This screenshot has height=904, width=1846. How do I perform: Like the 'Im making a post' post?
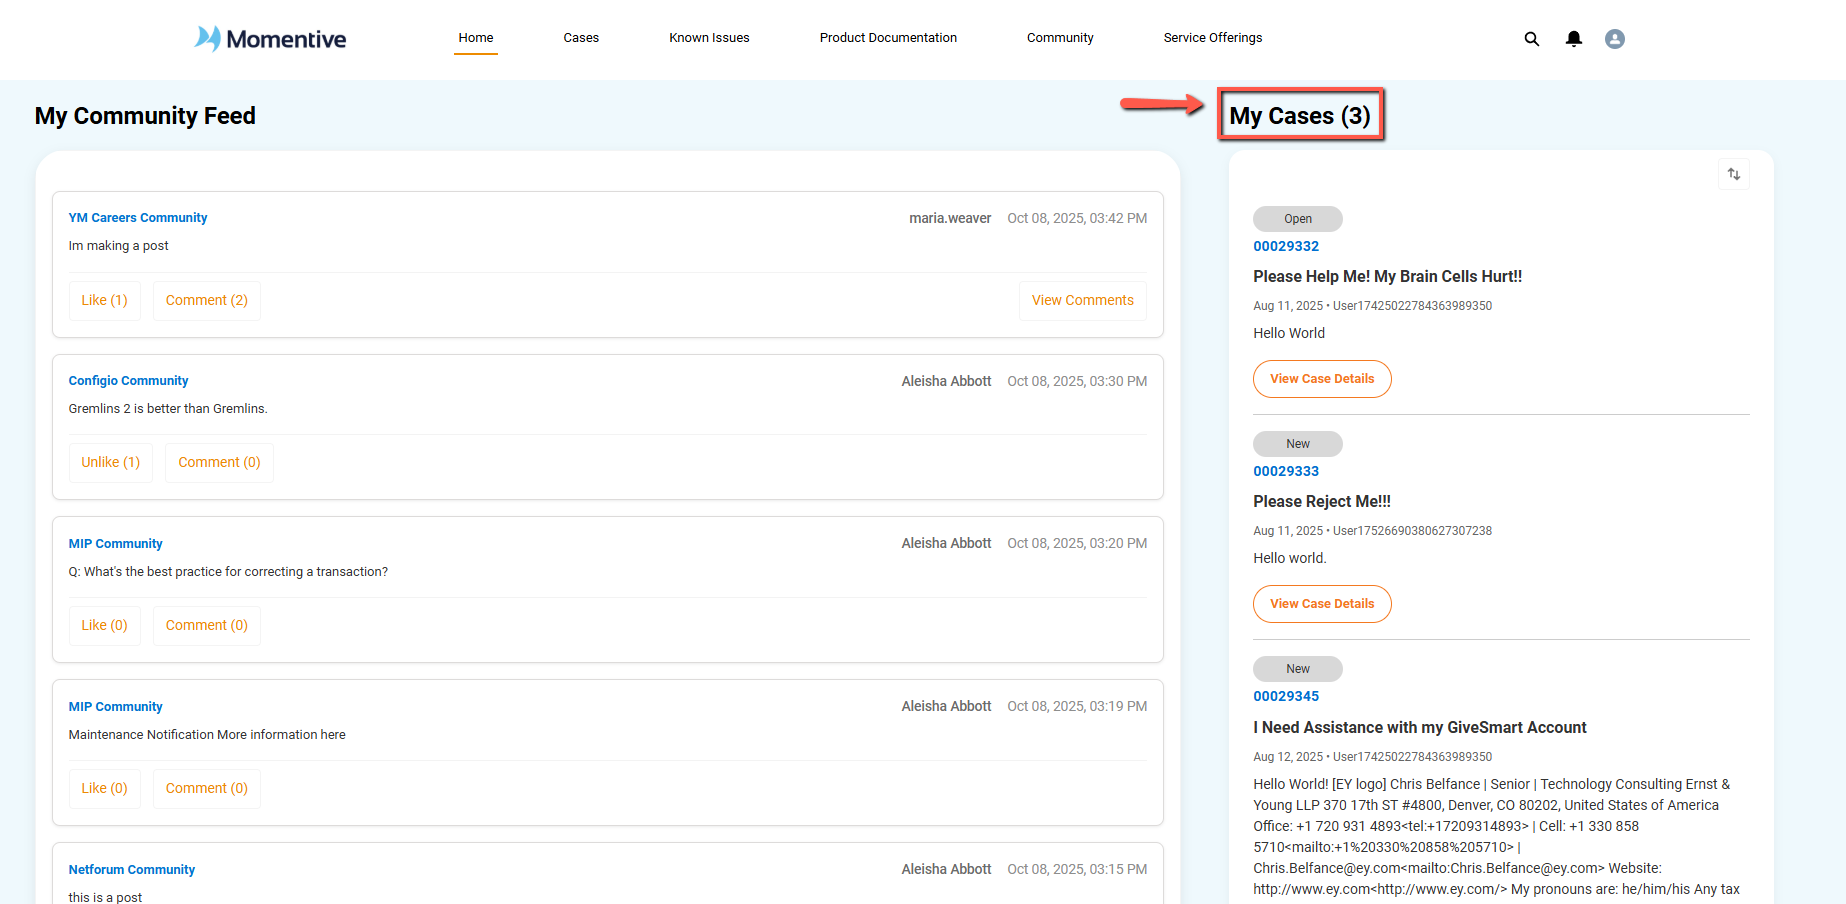(105, 300)
